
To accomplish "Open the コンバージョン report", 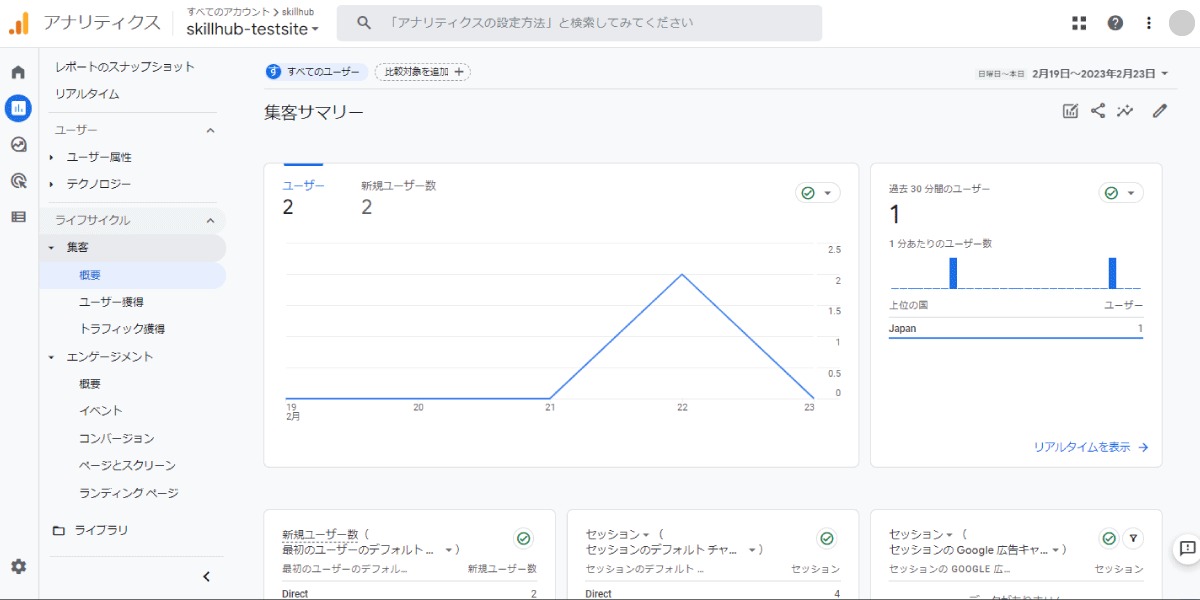I will 117,439.
